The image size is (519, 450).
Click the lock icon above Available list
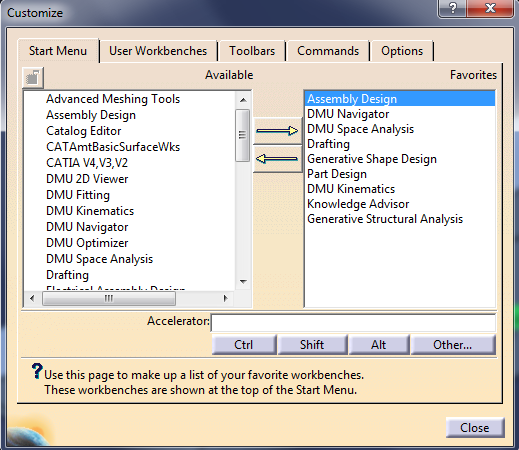click(x=33, y=78)
